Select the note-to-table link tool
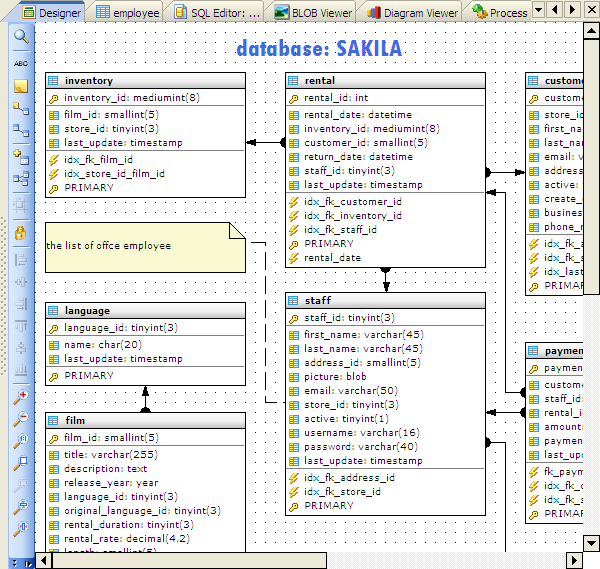The image size is (600, 569). coord(21,109)
